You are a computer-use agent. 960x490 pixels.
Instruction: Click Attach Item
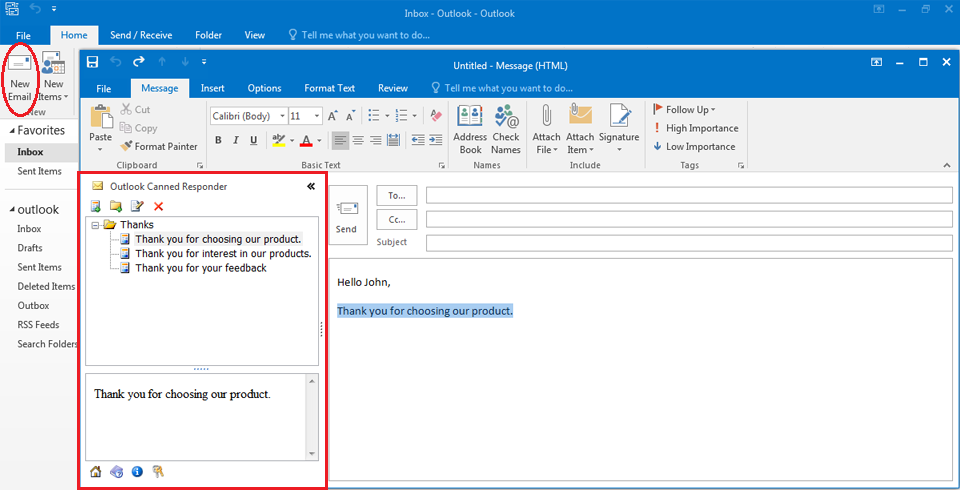click(580, 129)
